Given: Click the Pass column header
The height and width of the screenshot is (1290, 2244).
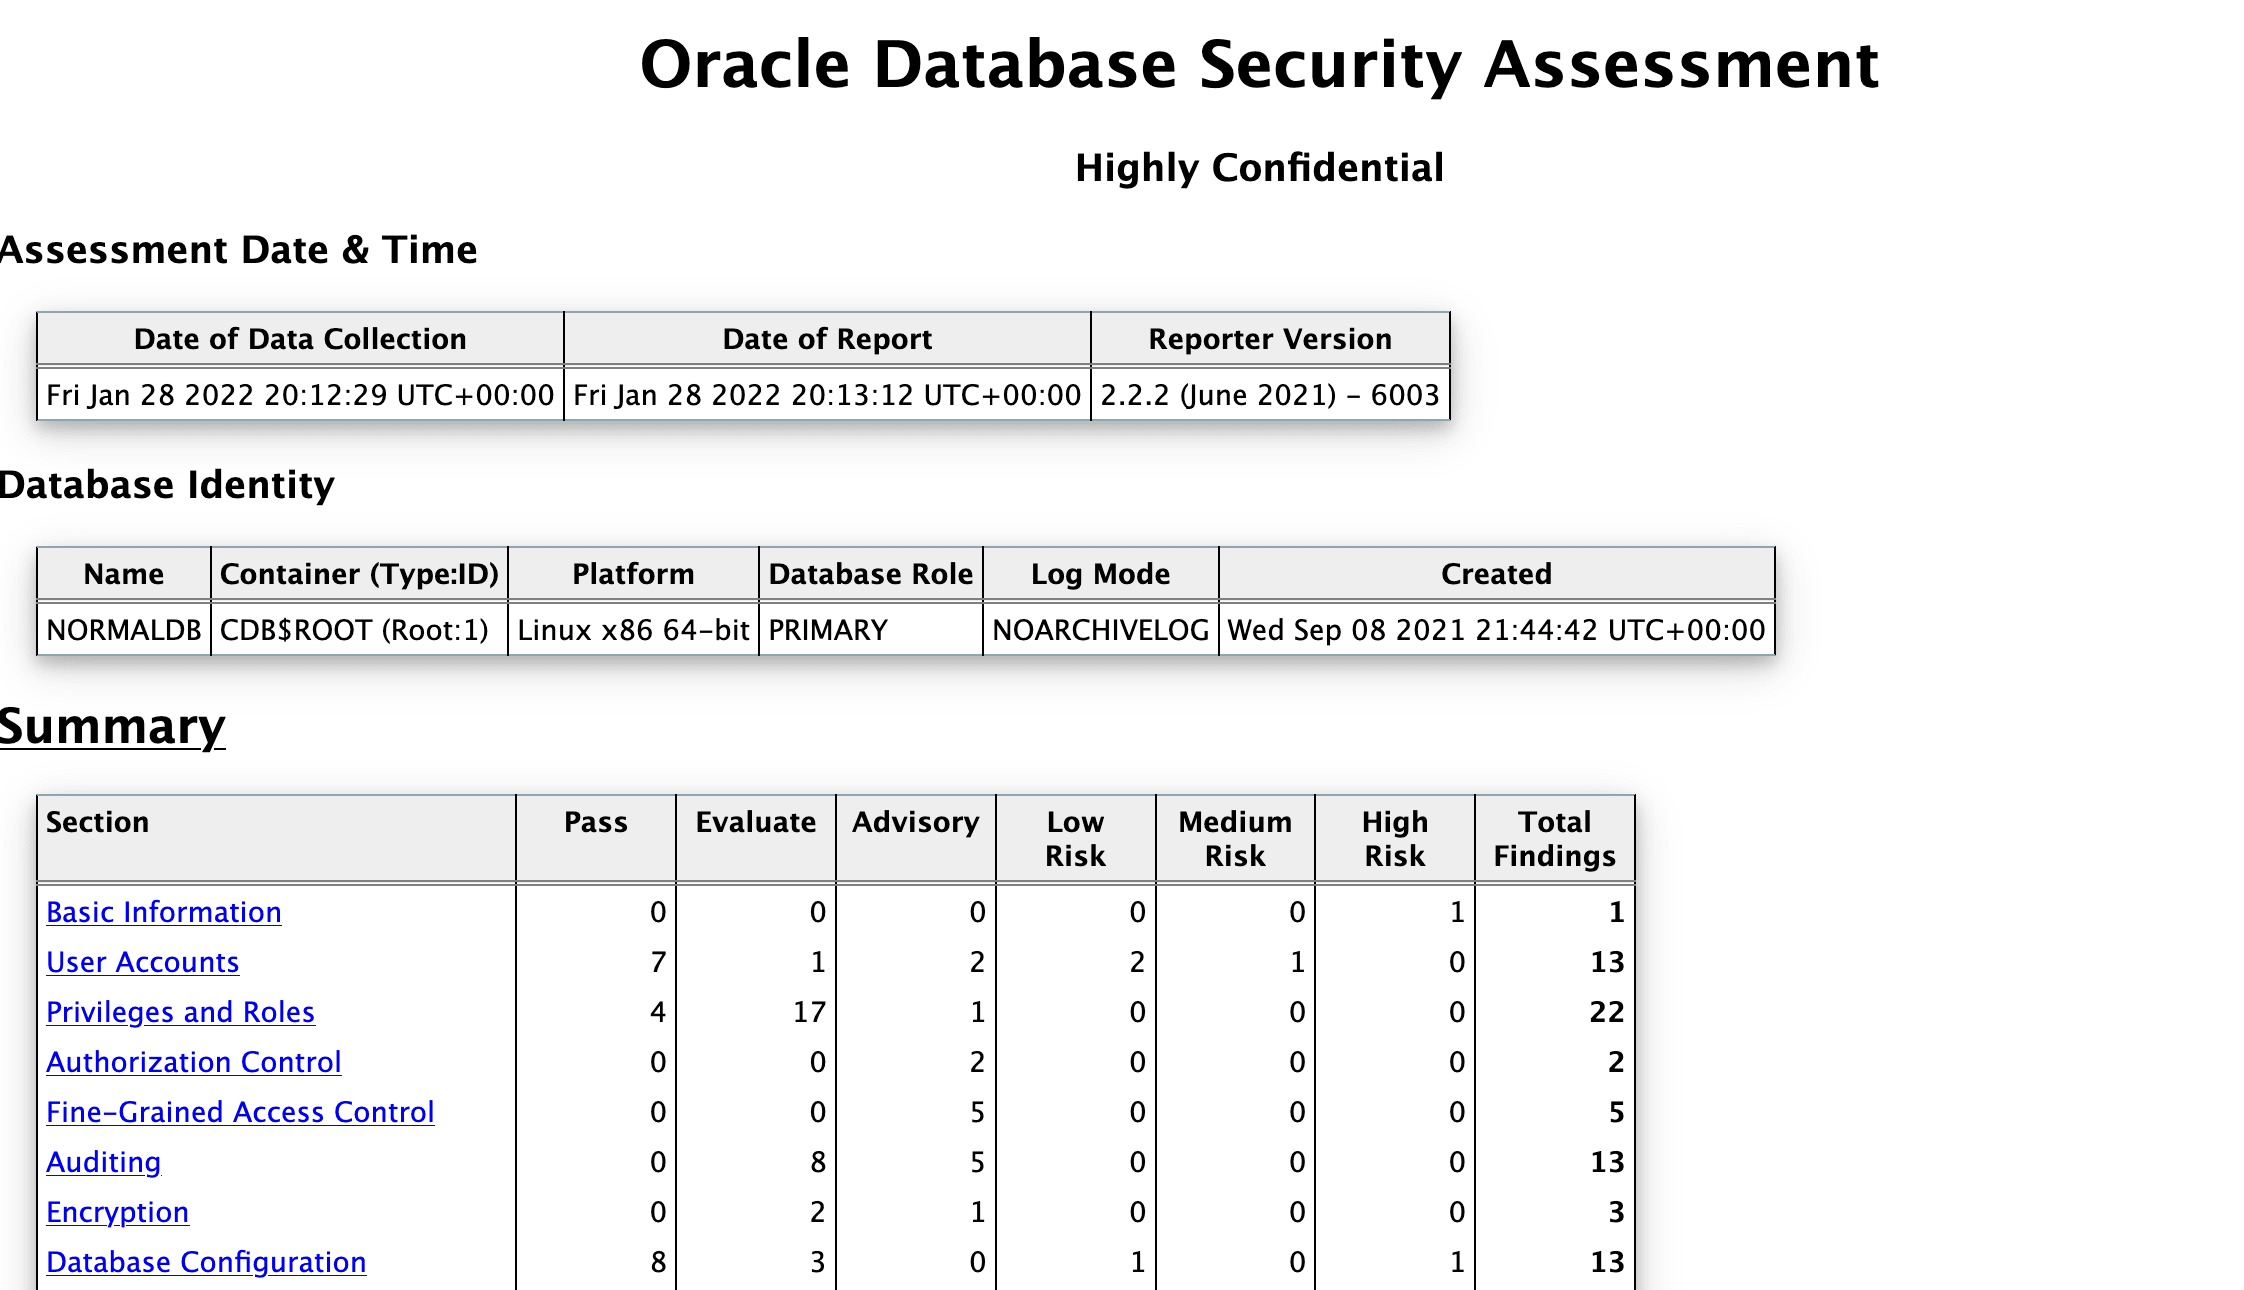Looking at the screenshot, I should point(596,839).
